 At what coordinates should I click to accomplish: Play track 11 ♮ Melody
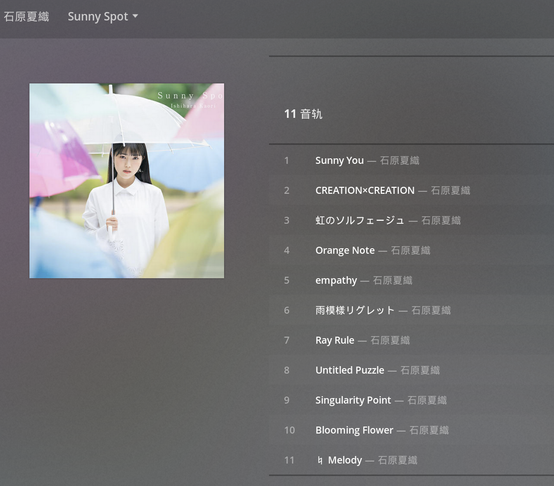click(x=340, y=461)
